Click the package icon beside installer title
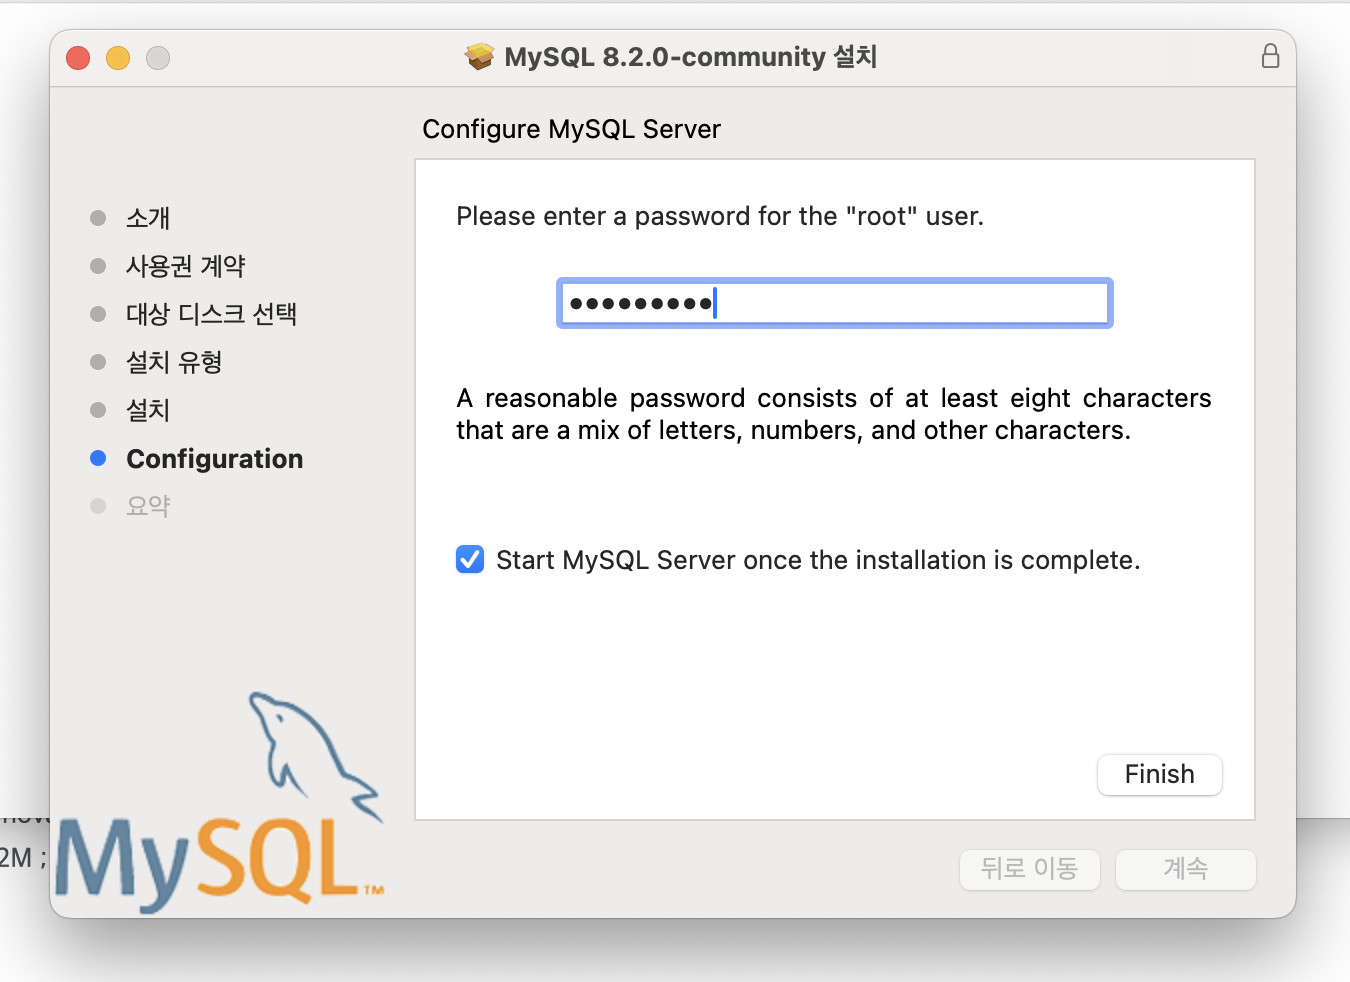 point(480,56)
